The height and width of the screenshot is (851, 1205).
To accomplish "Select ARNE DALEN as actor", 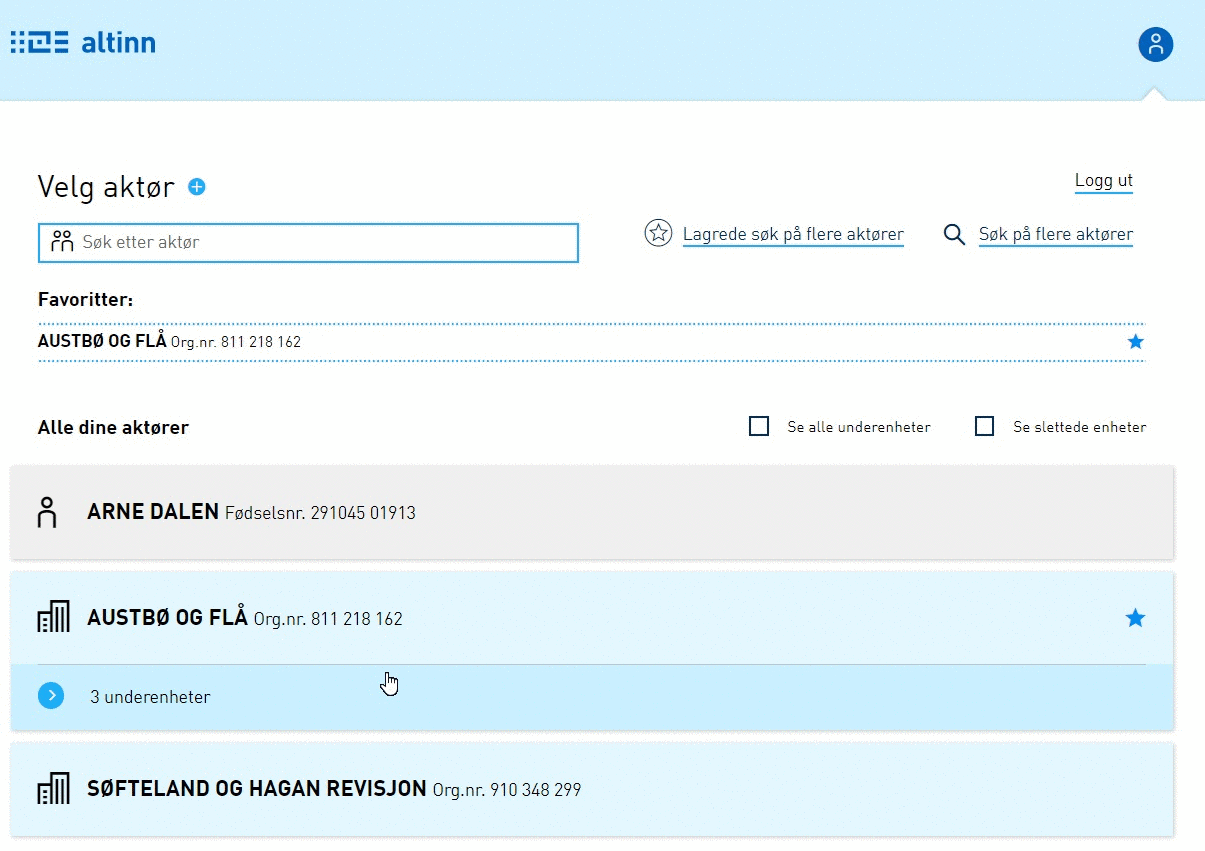I will click(152, 512).
